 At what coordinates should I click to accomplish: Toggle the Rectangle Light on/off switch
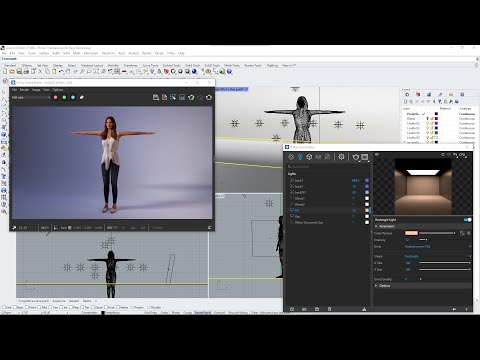[467, 220]
